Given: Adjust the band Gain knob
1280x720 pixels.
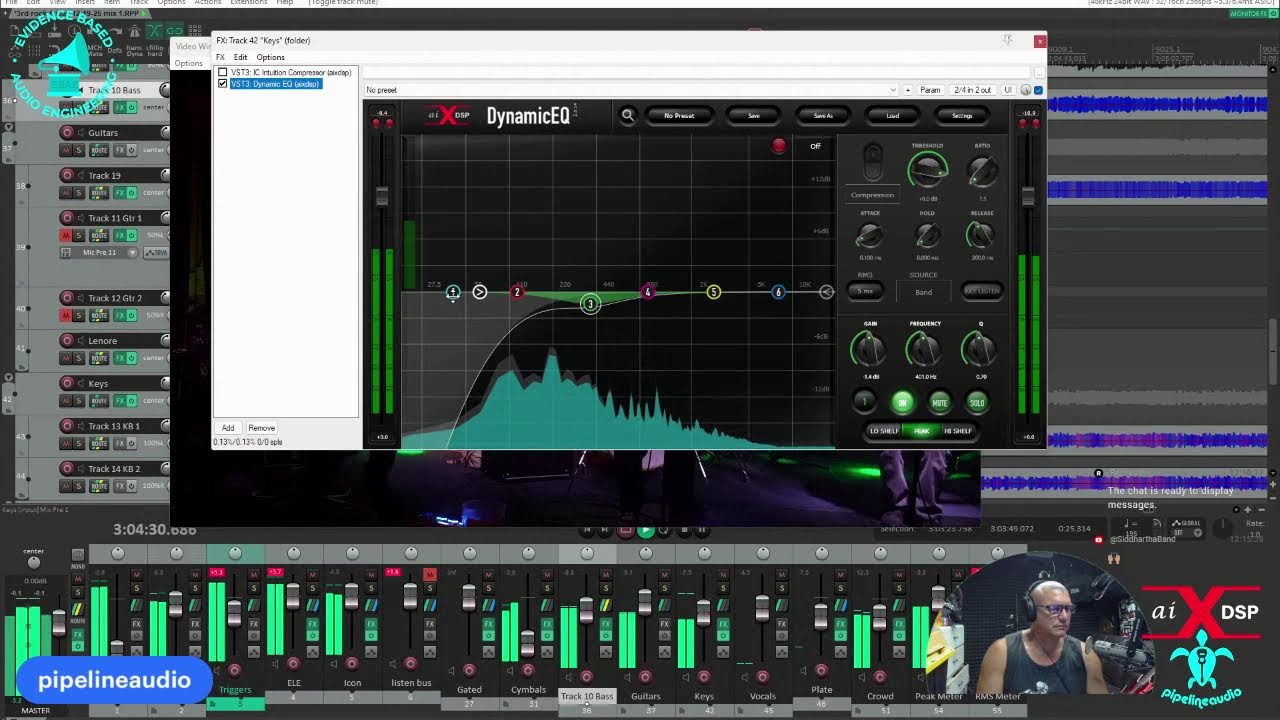Looking at the screenshot, I should point(868,350).
